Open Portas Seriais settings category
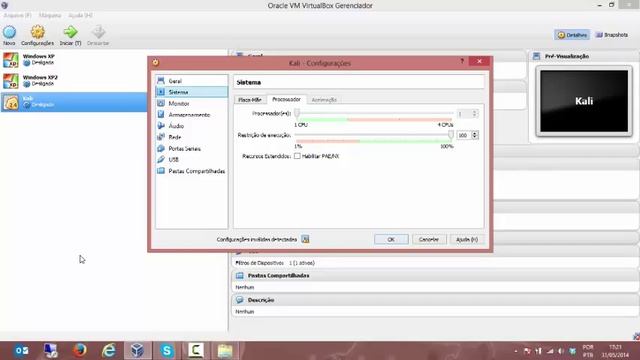The height and width of the screenshot is (360, 640). coord(191,149)
